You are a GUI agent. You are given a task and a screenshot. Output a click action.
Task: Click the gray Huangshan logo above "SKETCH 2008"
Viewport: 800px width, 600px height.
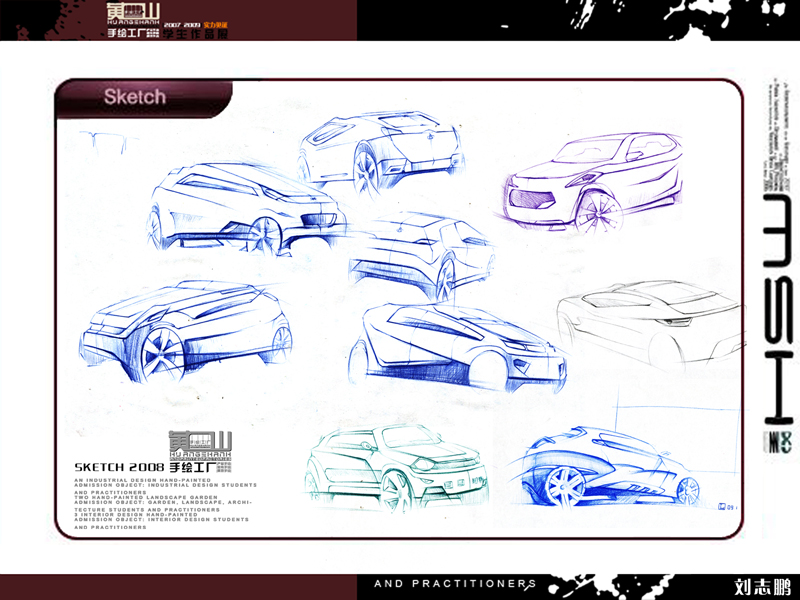point(200,446)
